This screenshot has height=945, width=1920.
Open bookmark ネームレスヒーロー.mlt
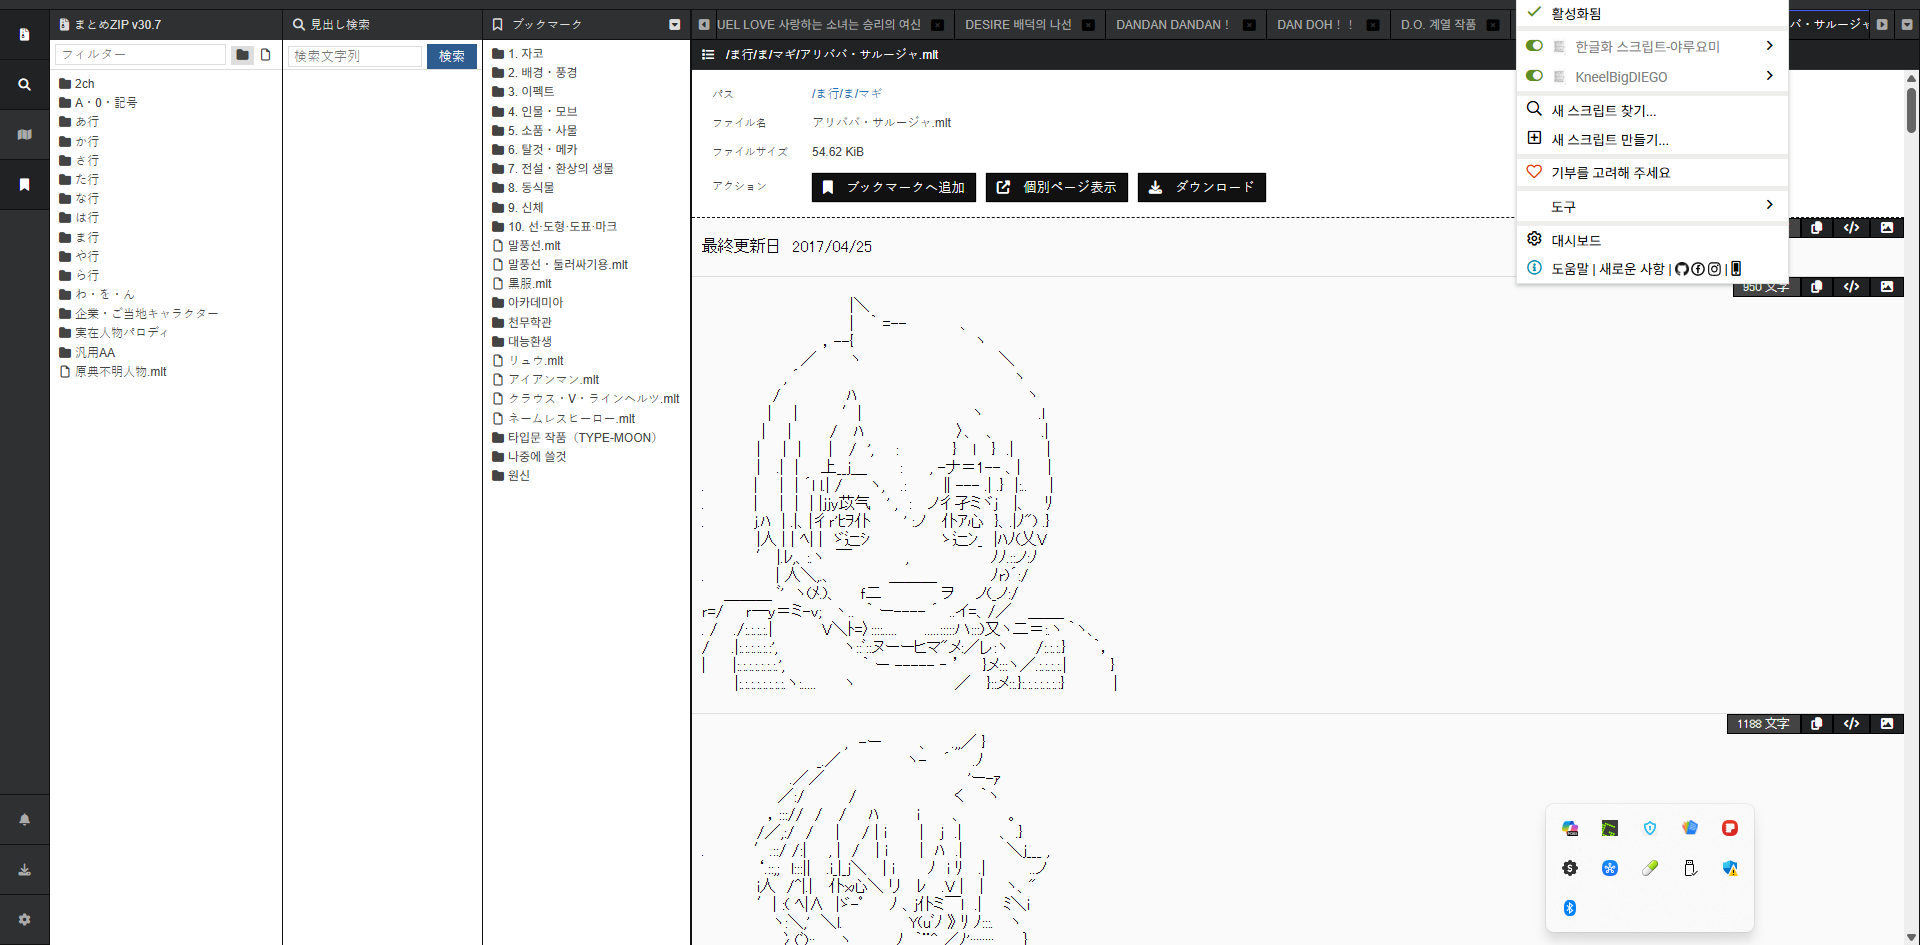pyautogui.click(x=564, y=419)
